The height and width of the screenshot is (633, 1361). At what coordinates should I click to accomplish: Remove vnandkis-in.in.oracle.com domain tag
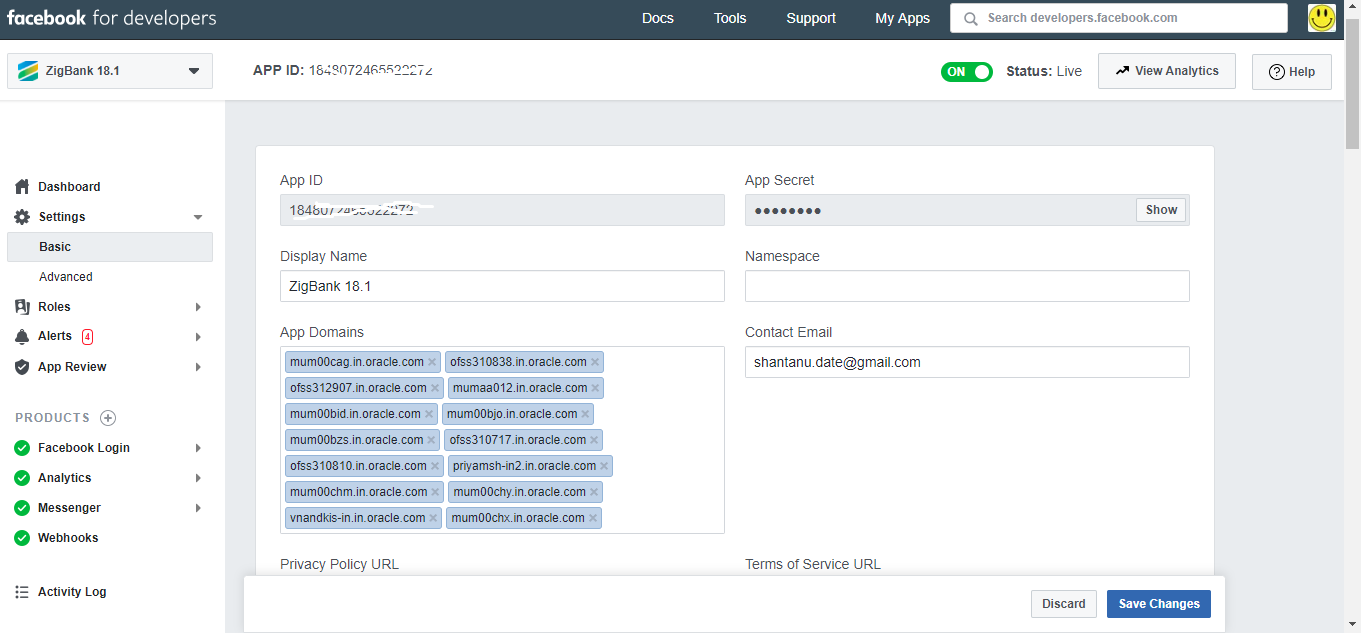click(x=433, y=518)
